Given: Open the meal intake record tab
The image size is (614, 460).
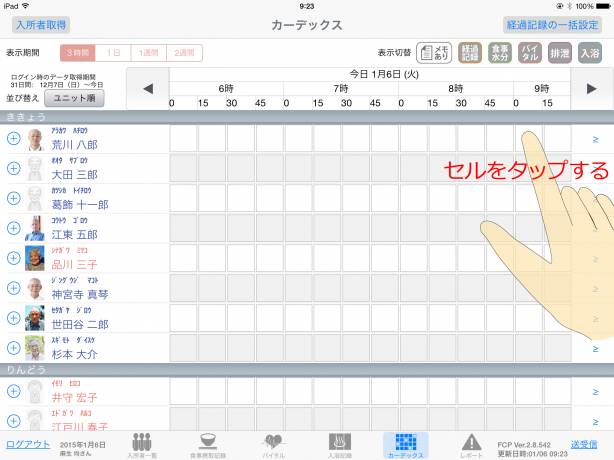Looking at the screenshot, I should [x=207, y=445].
